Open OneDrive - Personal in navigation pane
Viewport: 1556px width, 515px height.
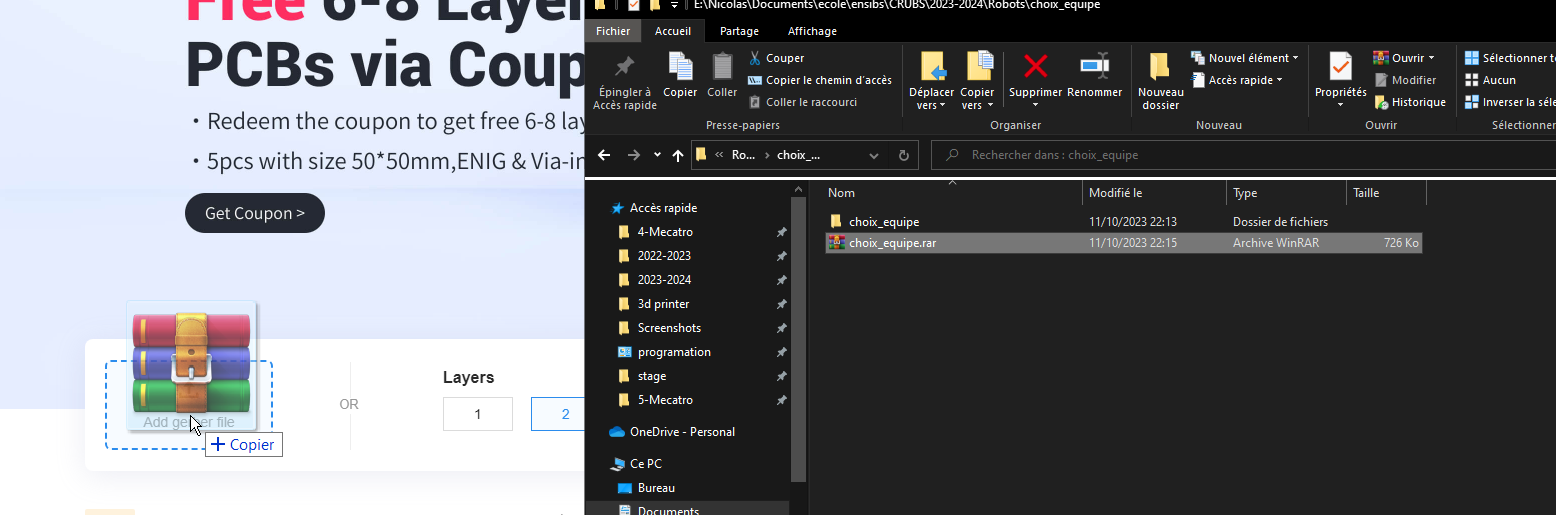[x=684, y=432]
